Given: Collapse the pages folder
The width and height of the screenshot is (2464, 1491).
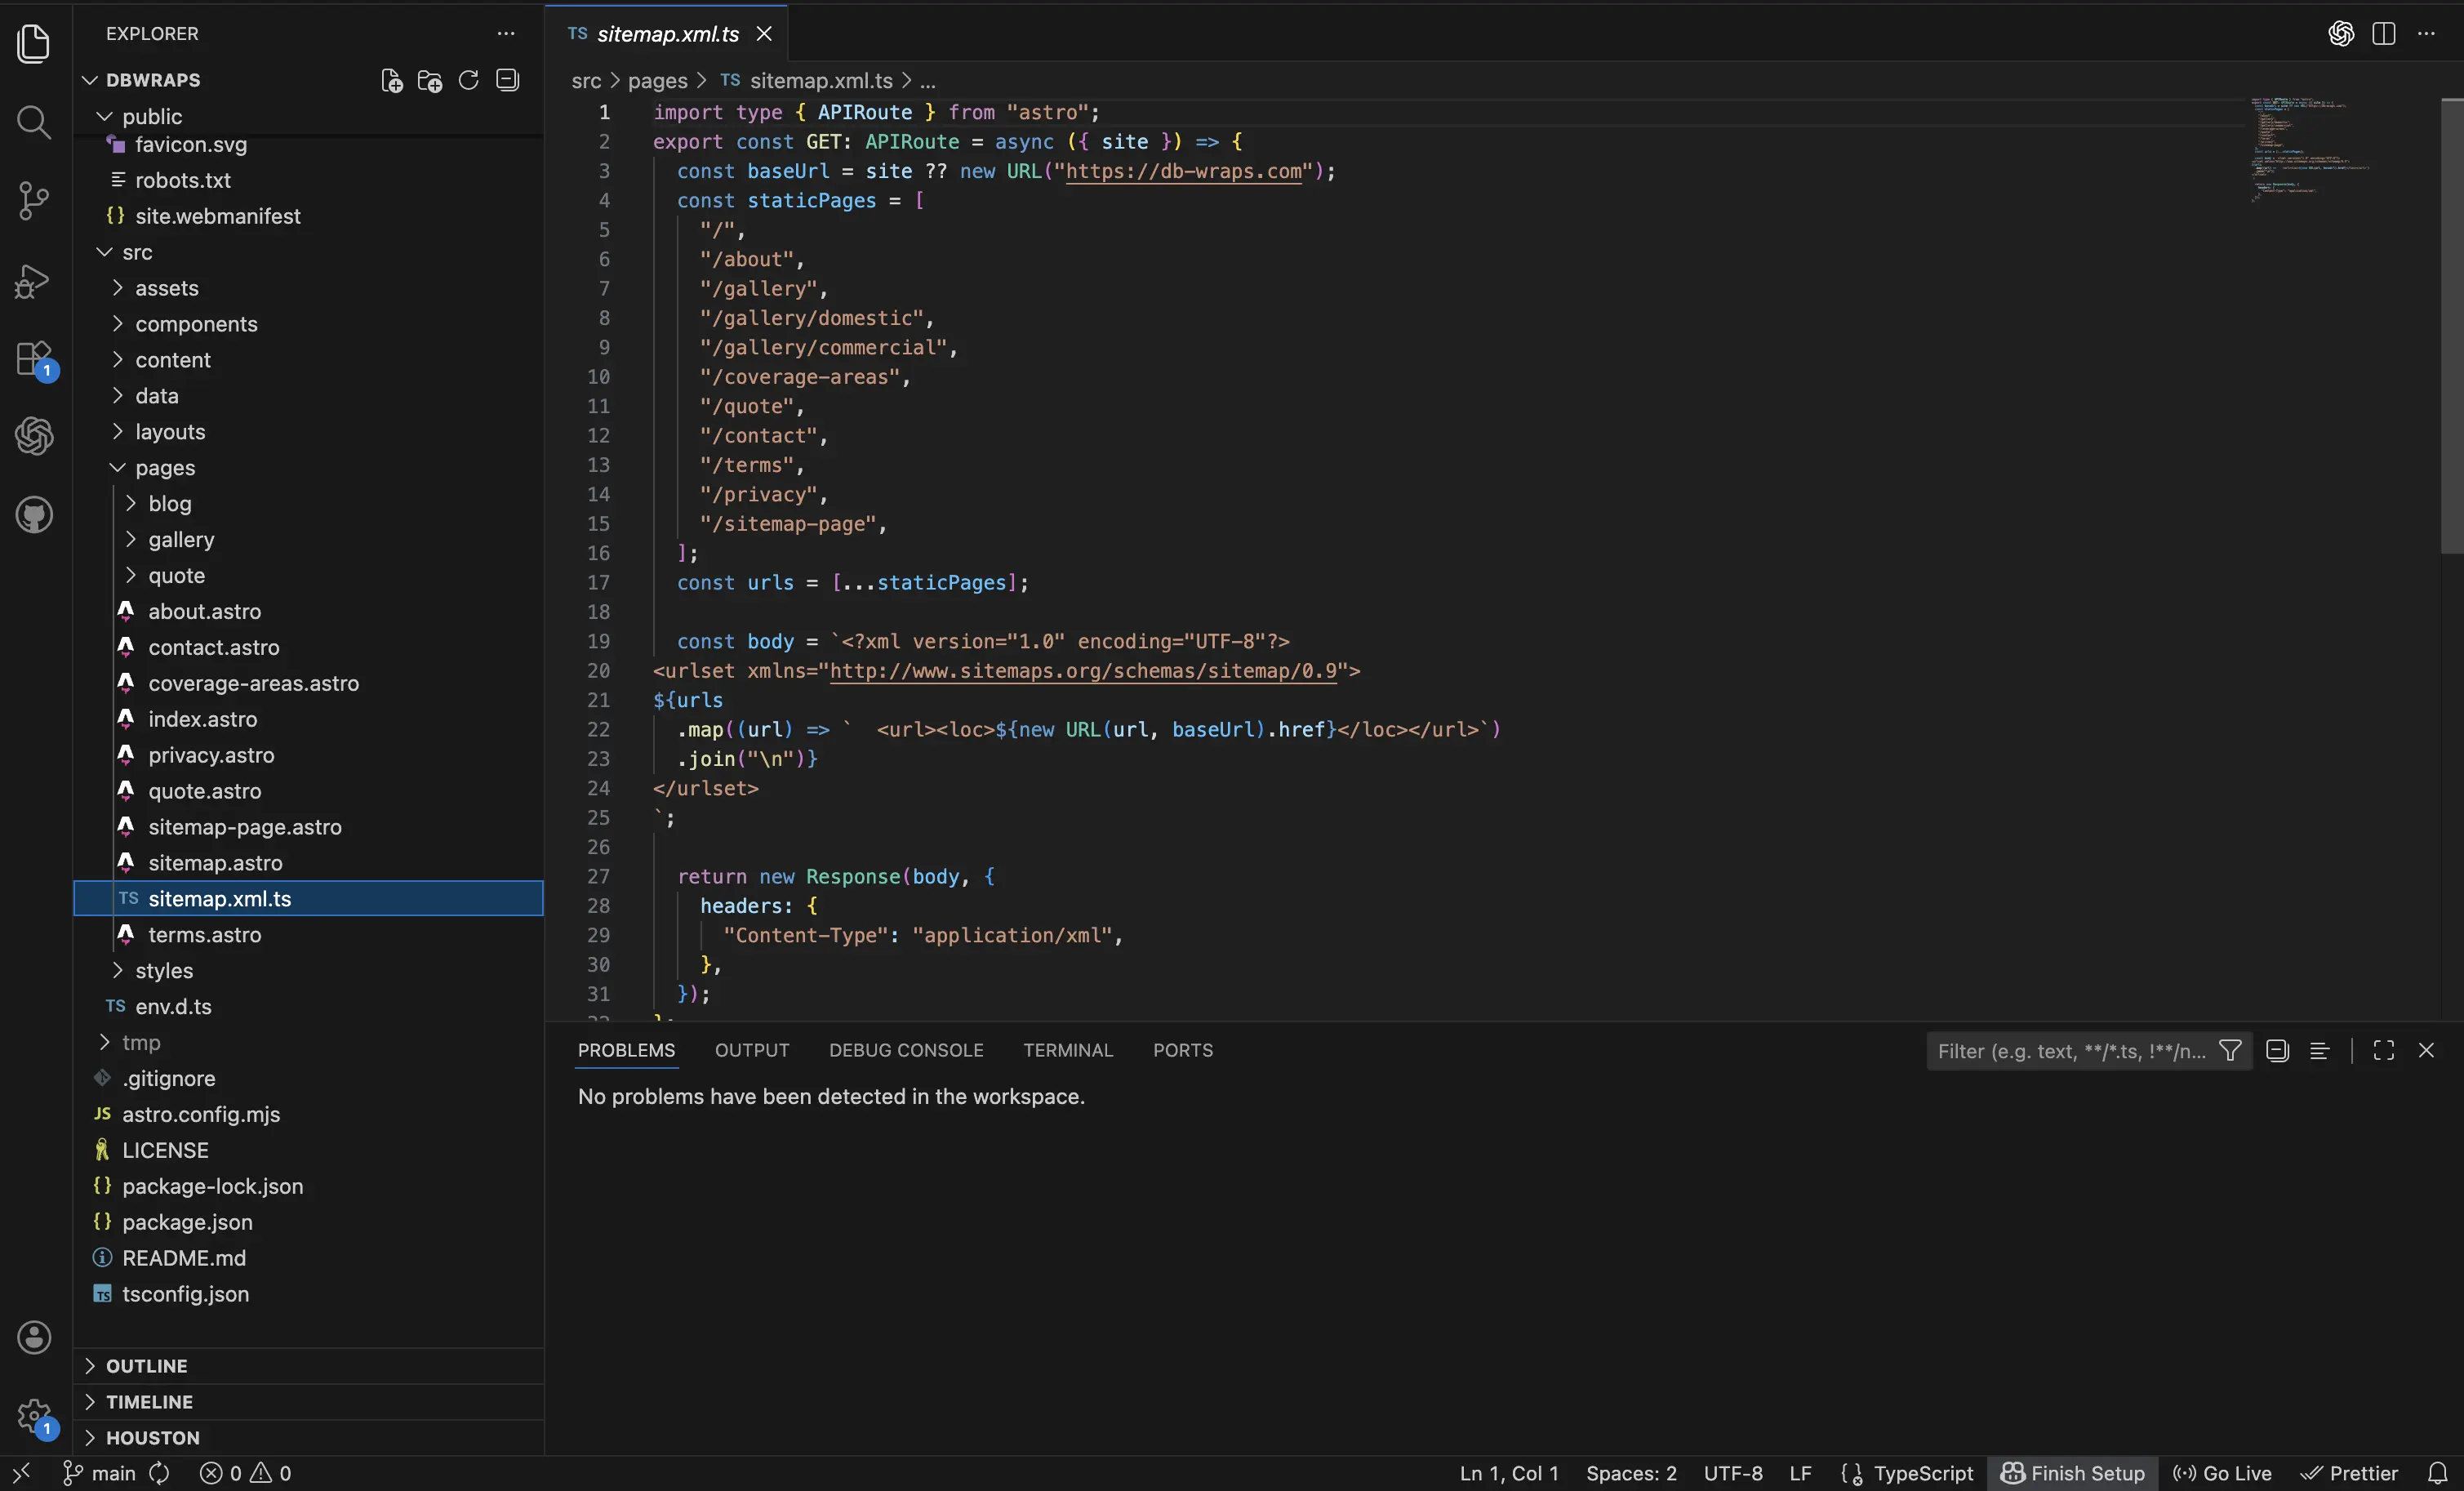Looking at the screenshot, I should pos(164,468).
